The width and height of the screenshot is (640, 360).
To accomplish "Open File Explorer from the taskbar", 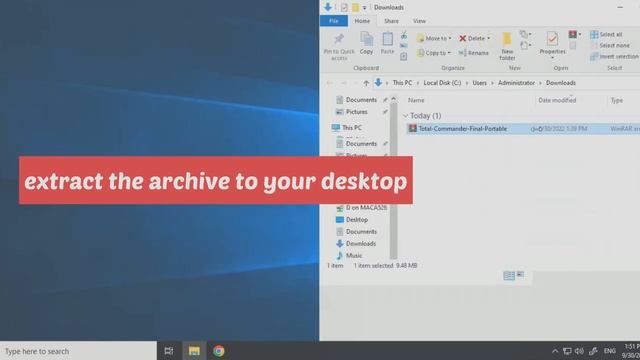I will pos(194,351).
